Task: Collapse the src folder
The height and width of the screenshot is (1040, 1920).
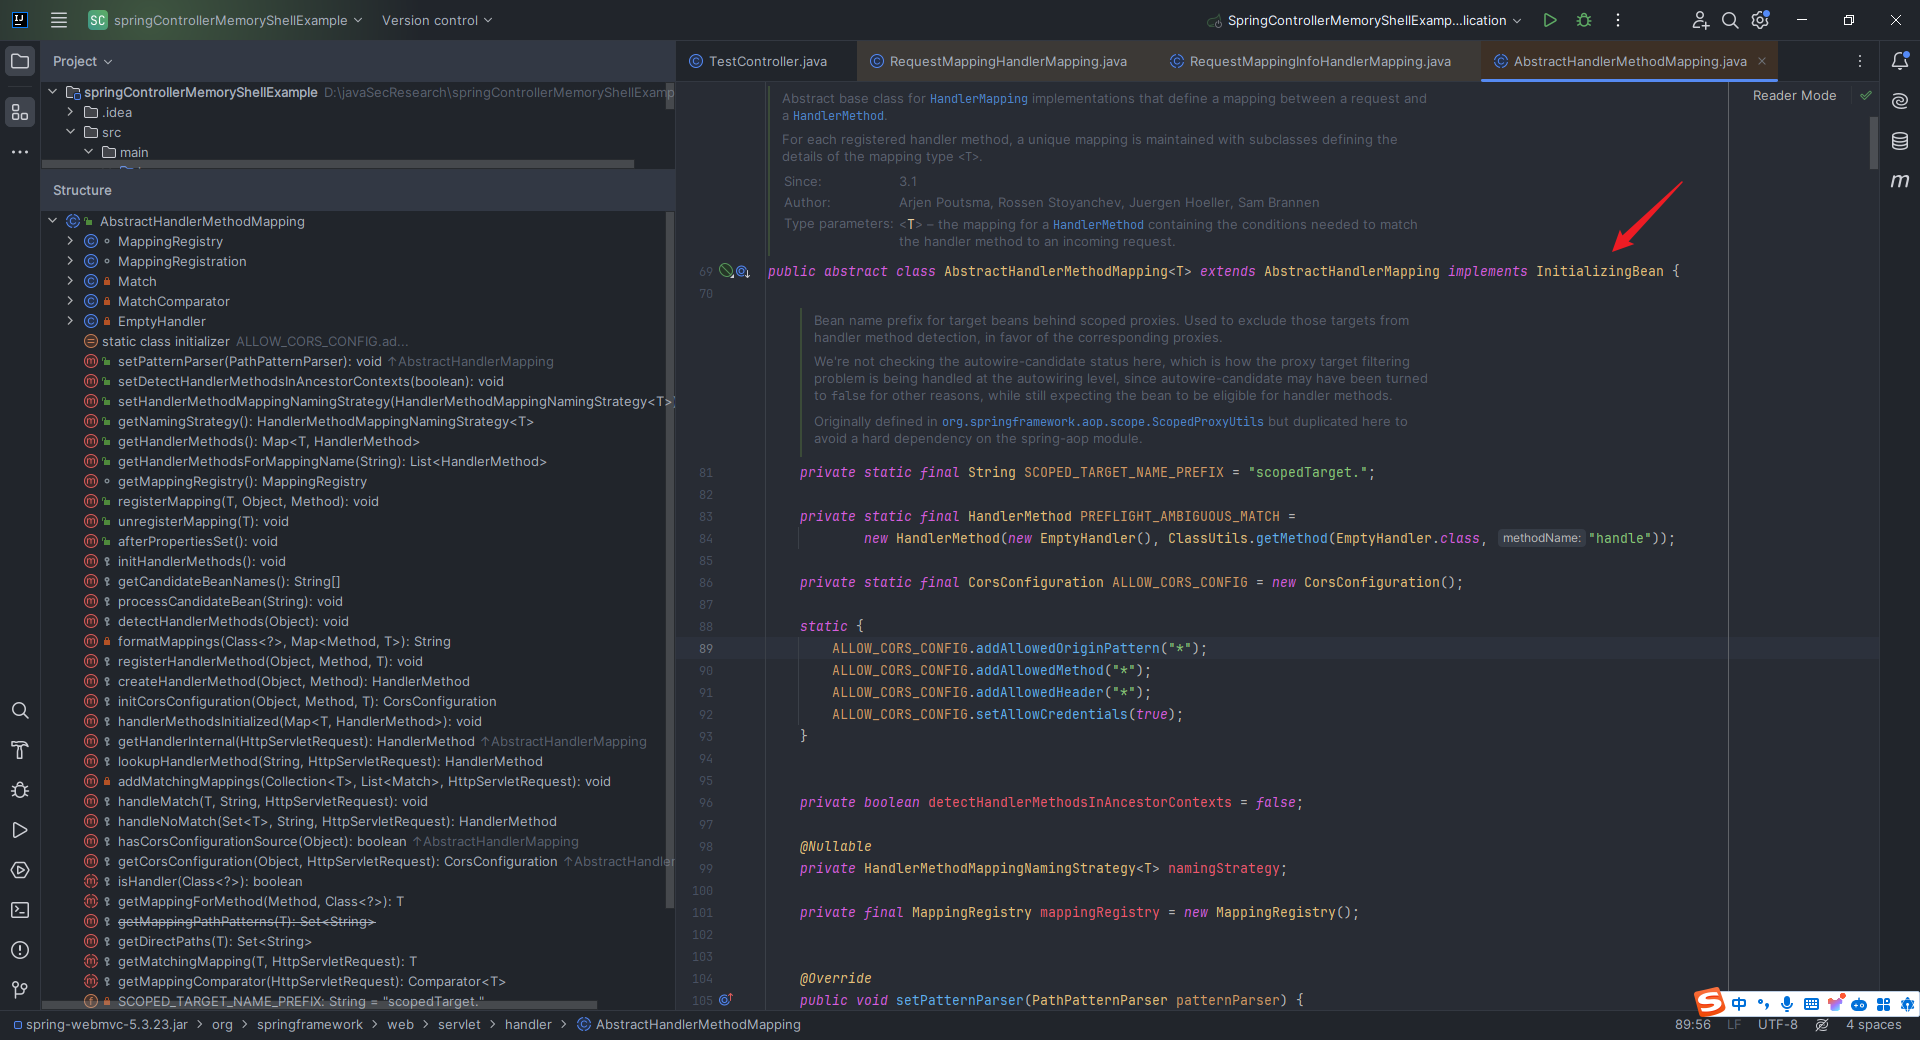Action: coord(71,132)
